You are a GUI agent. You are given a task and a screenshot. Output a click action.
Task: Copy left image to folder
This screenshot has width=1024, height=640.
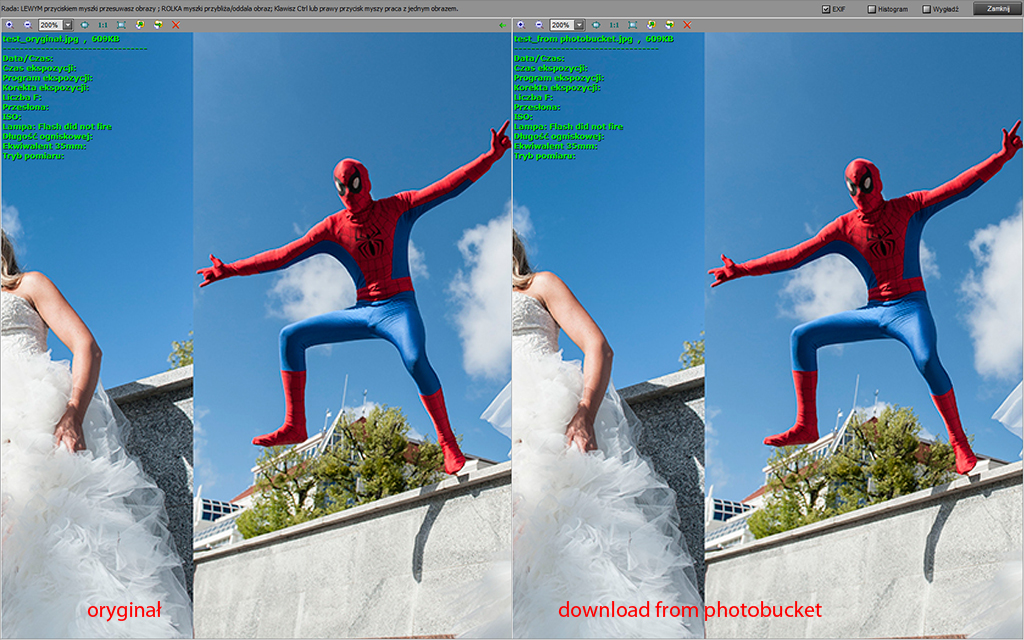(139, 25)
